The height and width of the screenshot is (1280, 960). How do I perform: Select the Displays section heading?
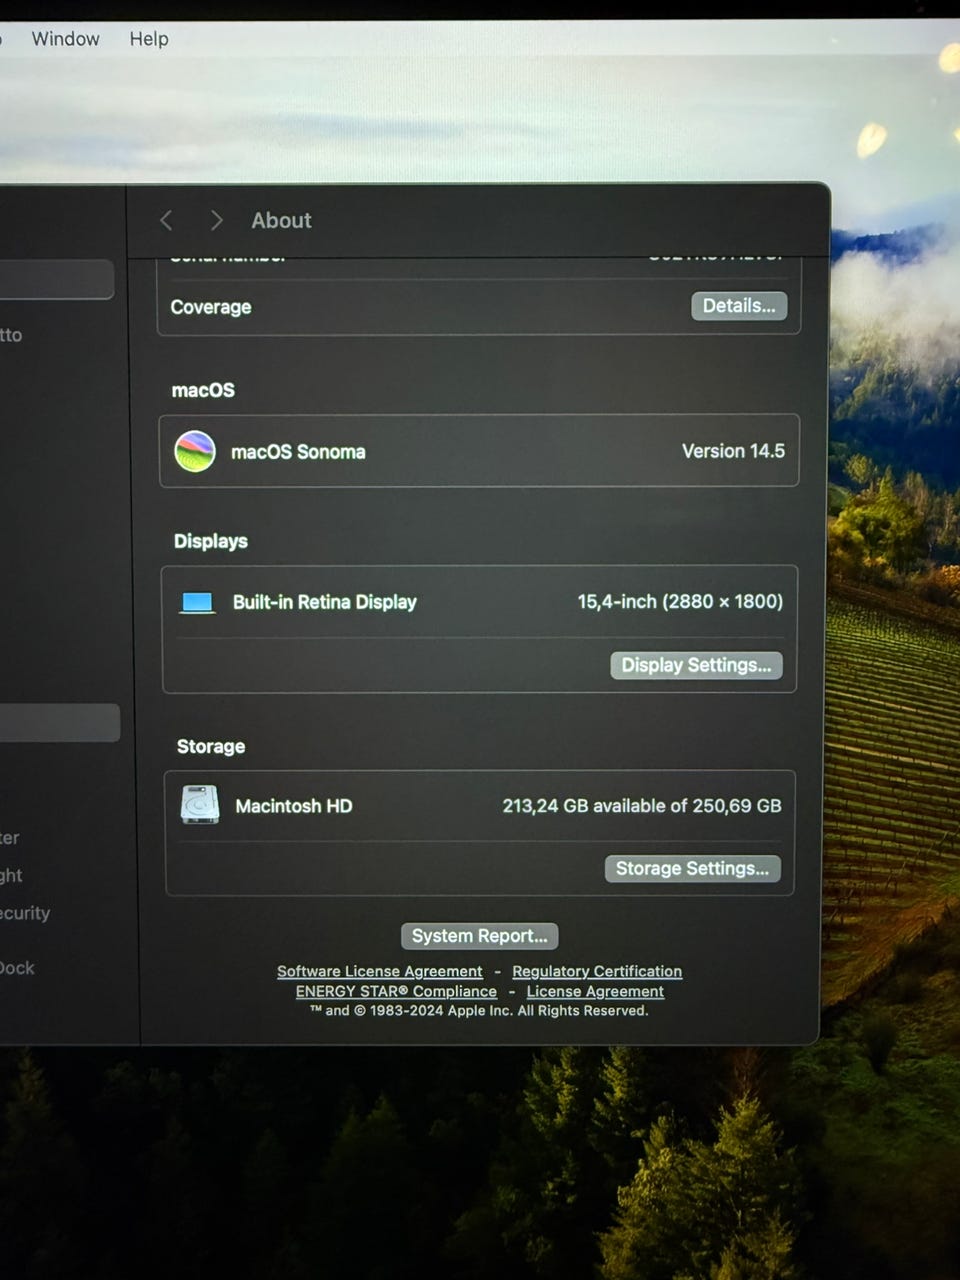click(211, 541)
